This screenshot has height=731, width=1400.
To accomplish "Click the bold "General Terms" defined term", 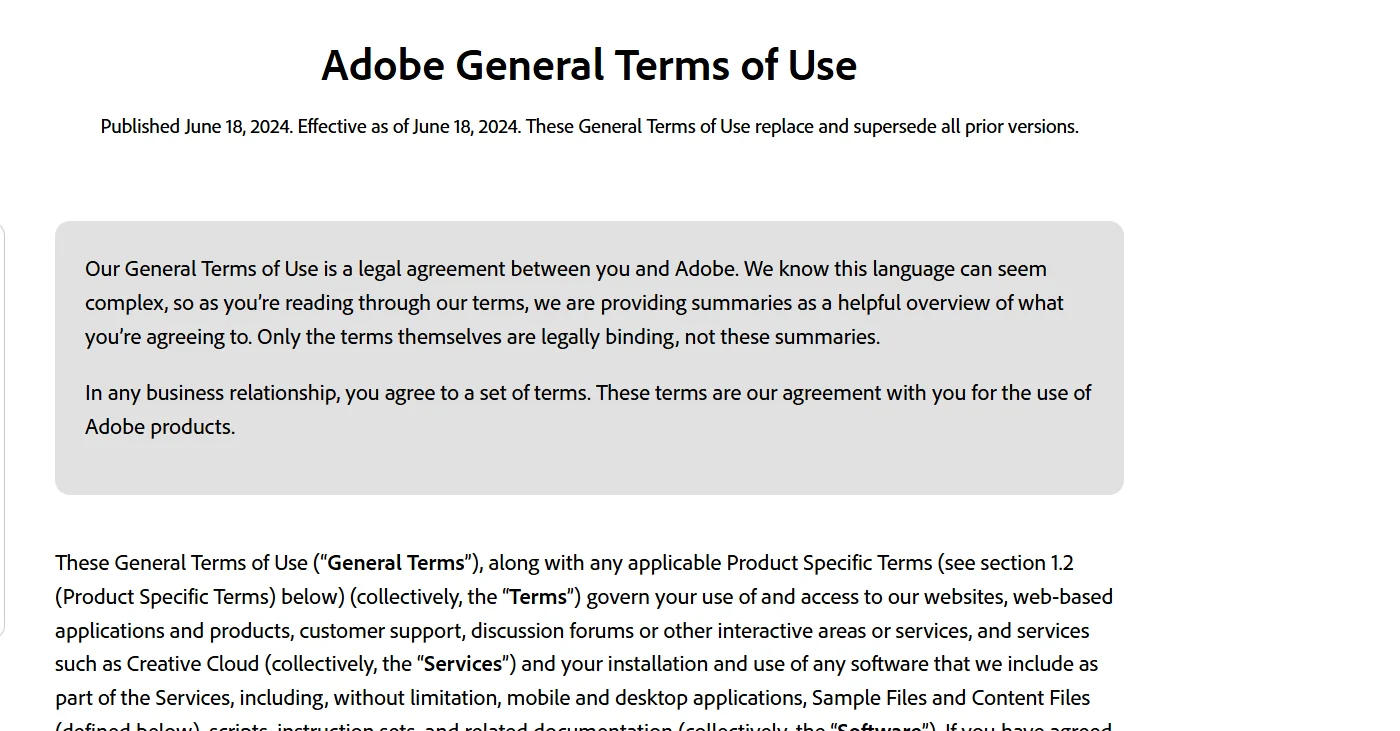I will pos(396,563).
